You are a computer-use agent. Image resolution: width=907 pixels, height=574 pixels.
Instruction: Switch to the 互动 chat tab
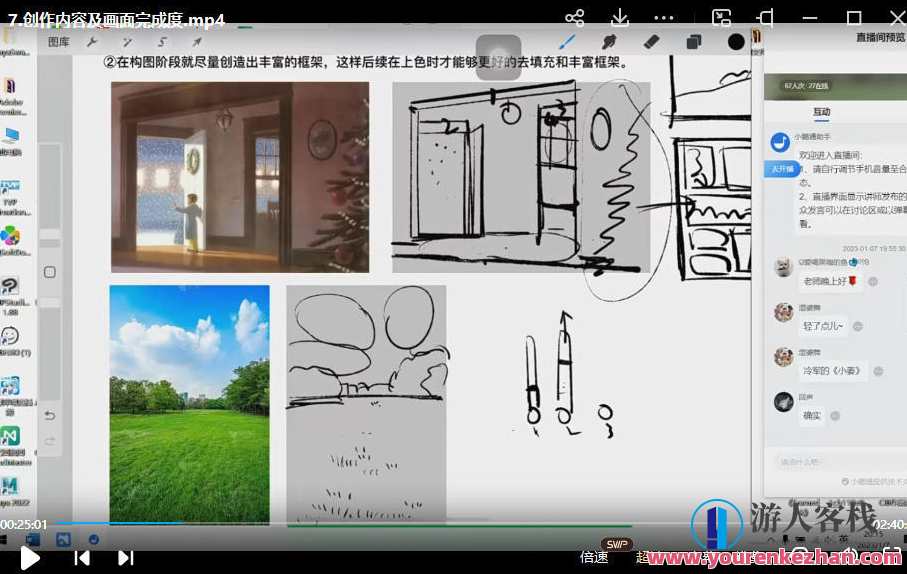coord(821,112)
